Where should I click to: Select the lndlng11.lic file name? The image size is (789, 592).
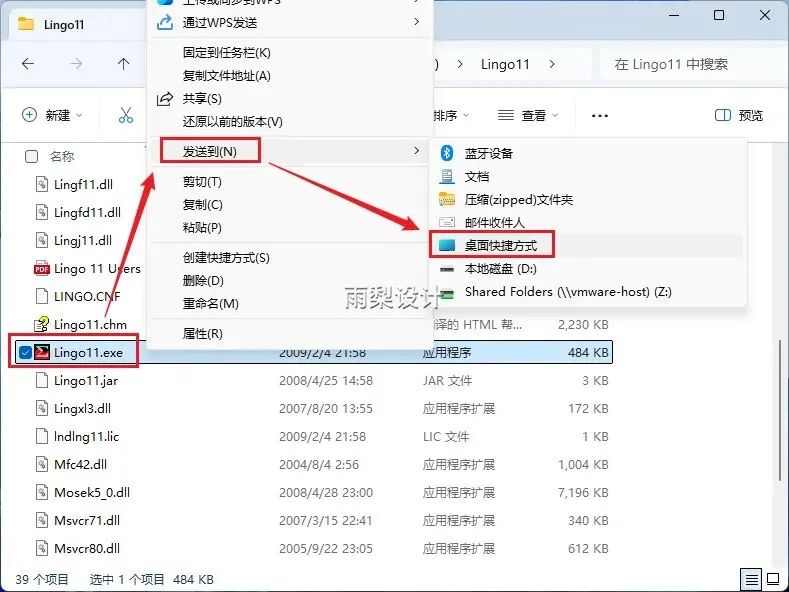tap(87, 436)
